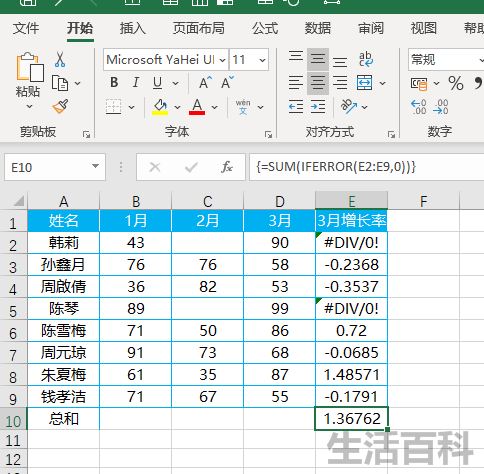Image resolution: width=484 pixels, height=474 pixels.
Task: Open the font color dropdown arrow
Action: pyautogui.click(x=214, y=107)
